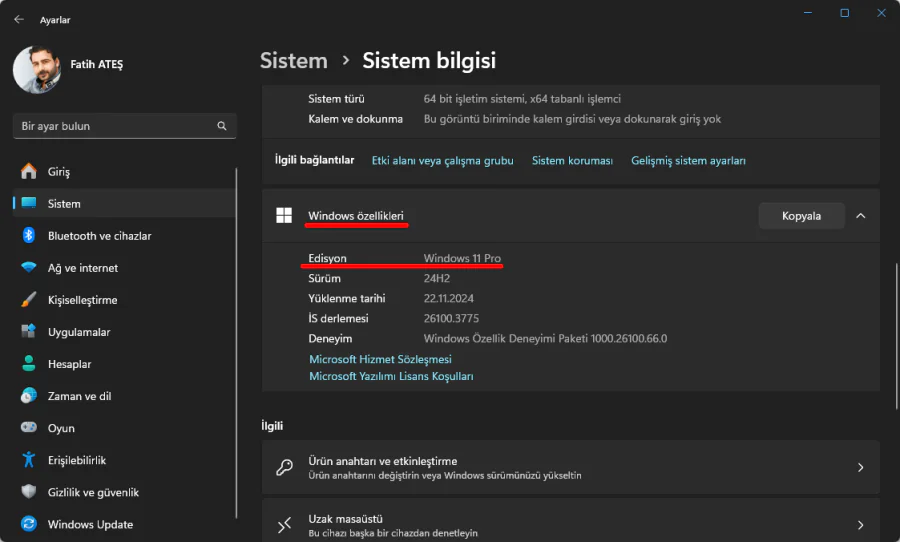Click the Erişilebilirlik figure icon
The height and width of the screenshot is (542, 900).
click(29, 460)
